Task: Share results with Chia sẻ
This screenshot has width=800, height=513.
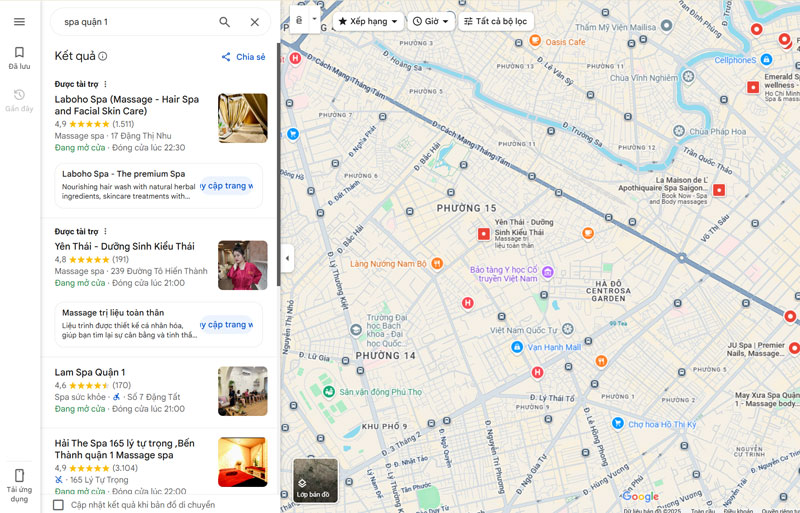Action: [243, 57]
